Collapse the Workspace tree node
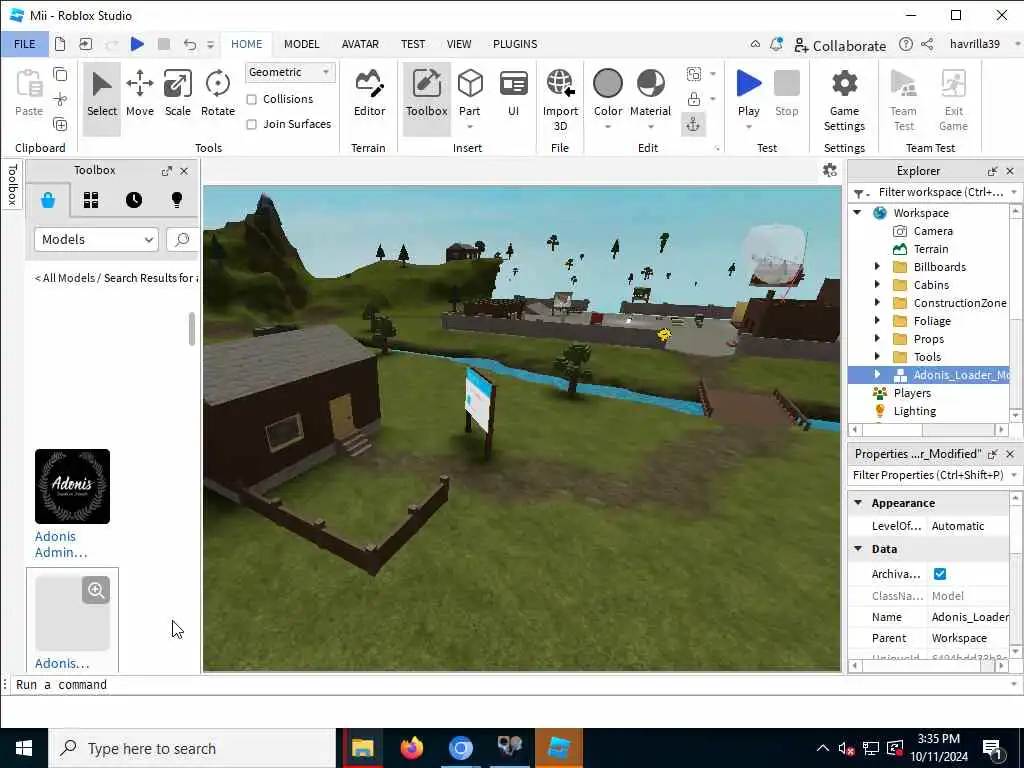This screenshot has width=1024, height=768. 857,213
